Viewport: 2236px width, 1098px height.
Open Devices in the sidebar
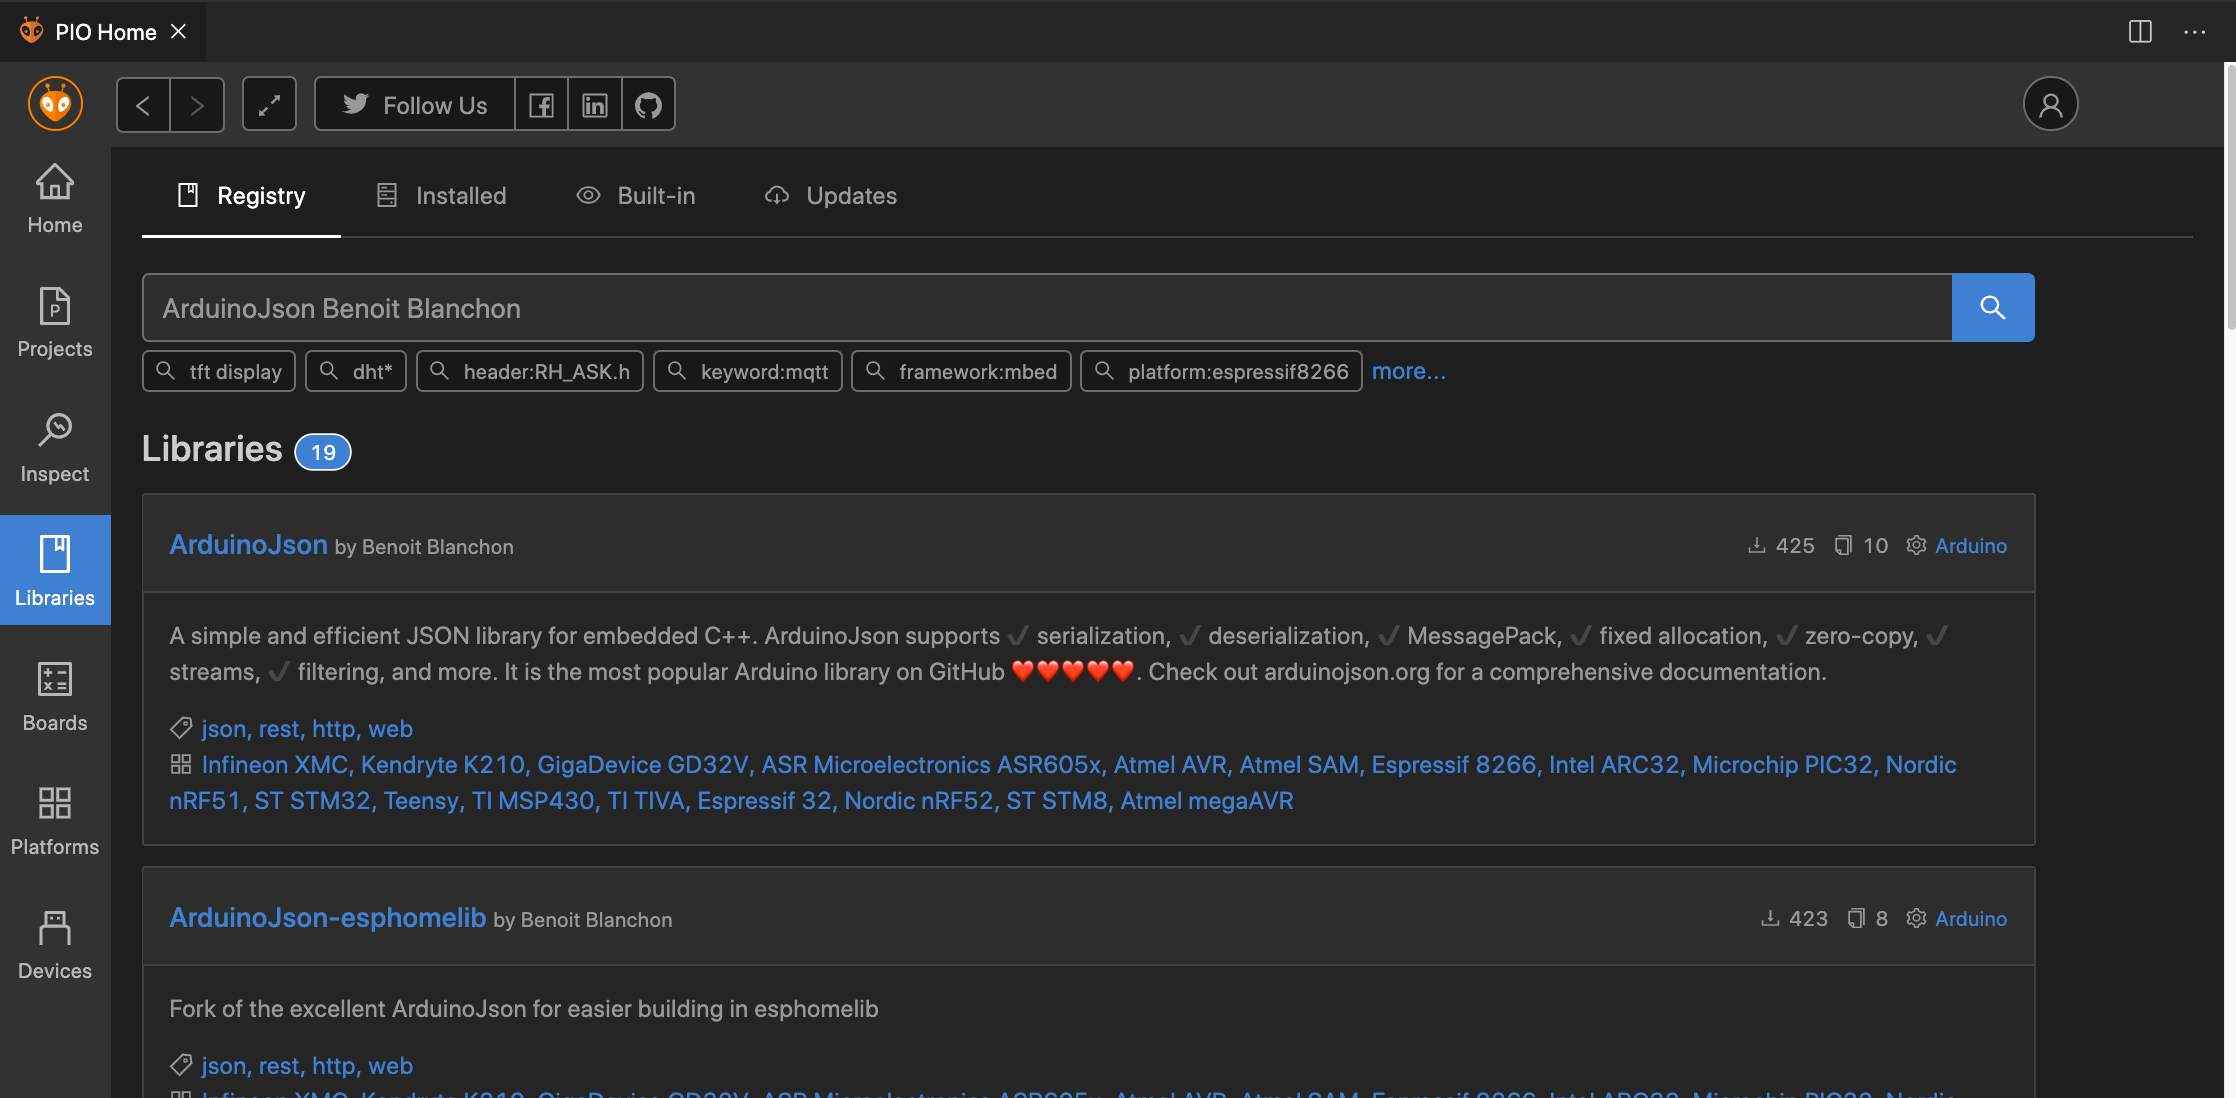[55, 945]
